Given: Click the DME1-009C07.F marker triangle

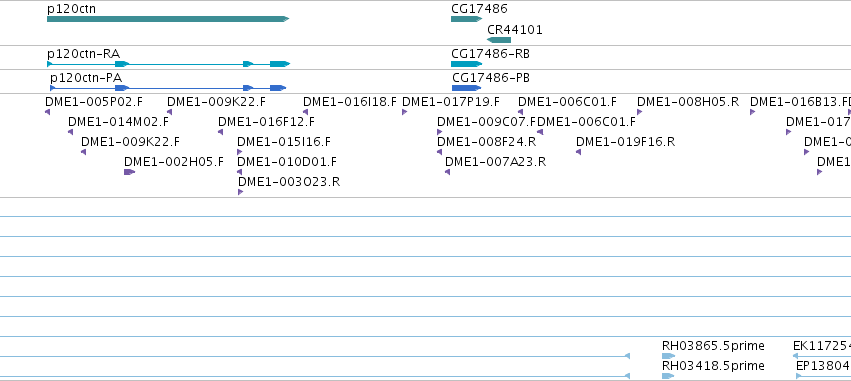Looking at the screenshot, I should (440, 132).
